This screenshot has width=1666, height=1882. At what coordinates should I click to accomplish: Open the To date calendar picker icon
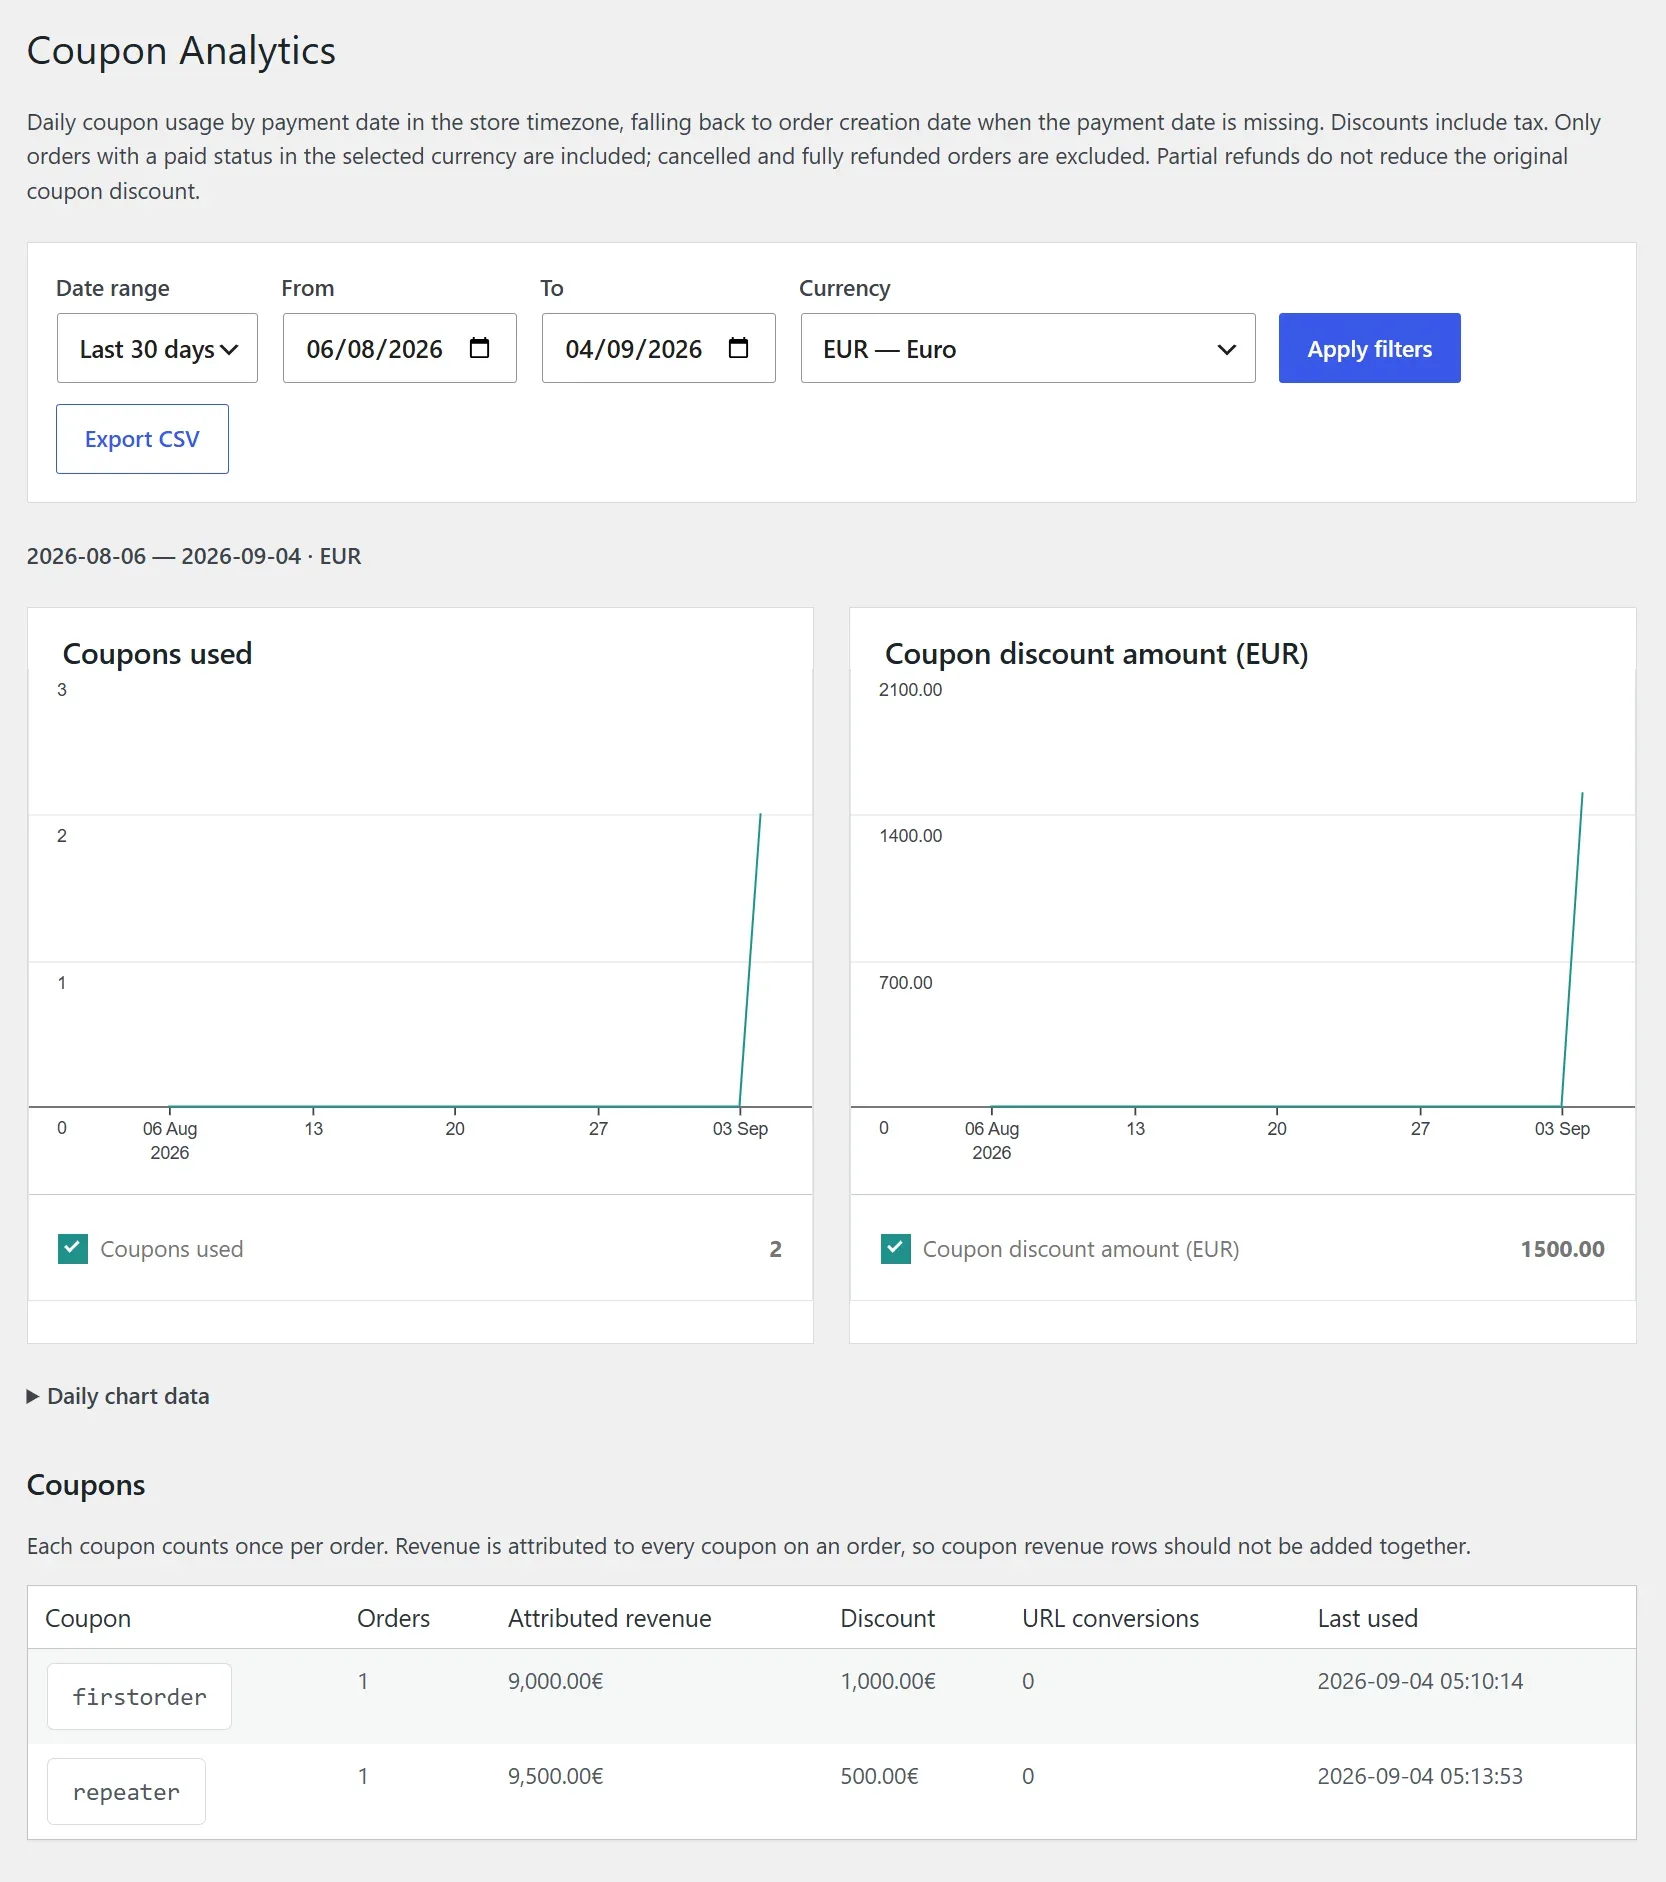click(x=738, y=348)
